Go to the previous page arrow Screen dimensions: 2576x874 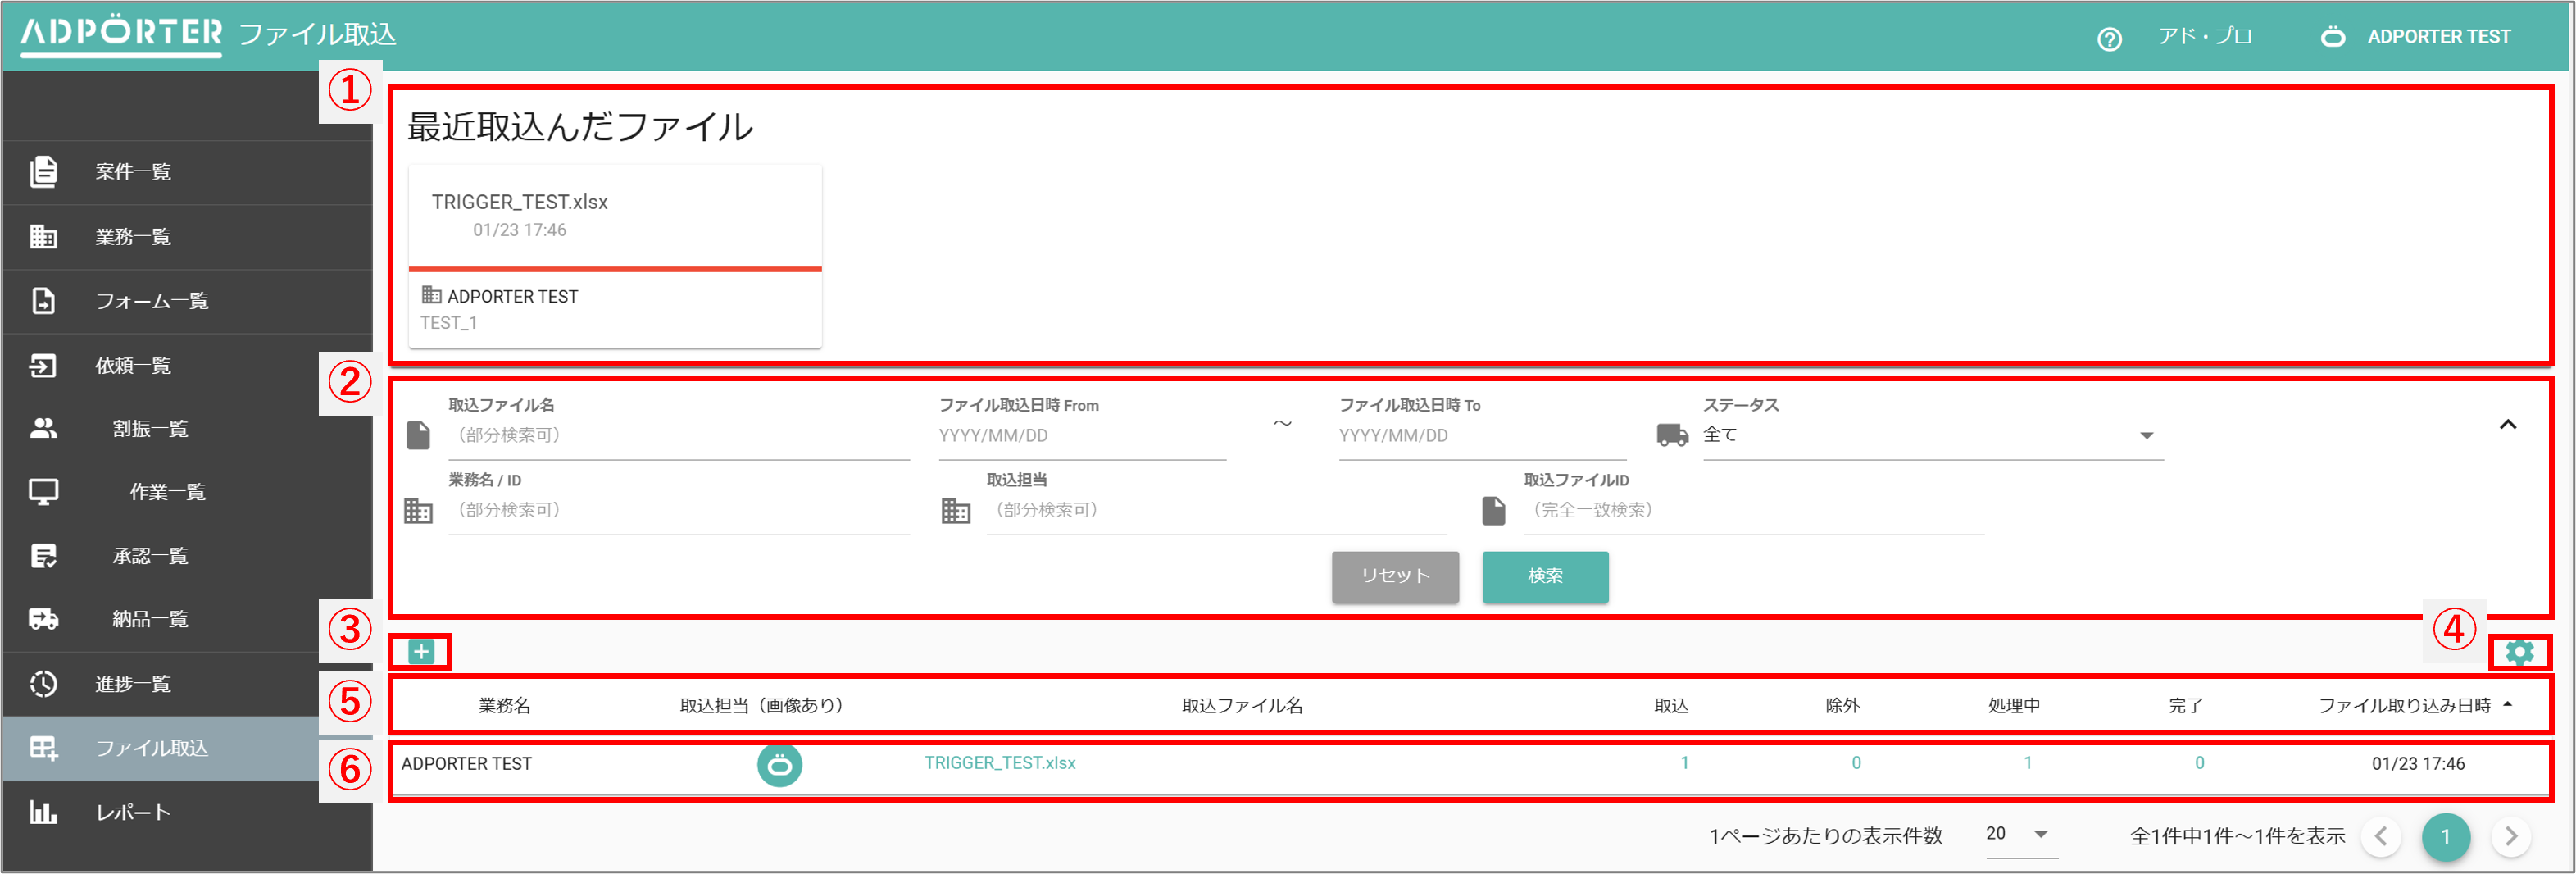pyautogui.click(x=2380, y=836)
